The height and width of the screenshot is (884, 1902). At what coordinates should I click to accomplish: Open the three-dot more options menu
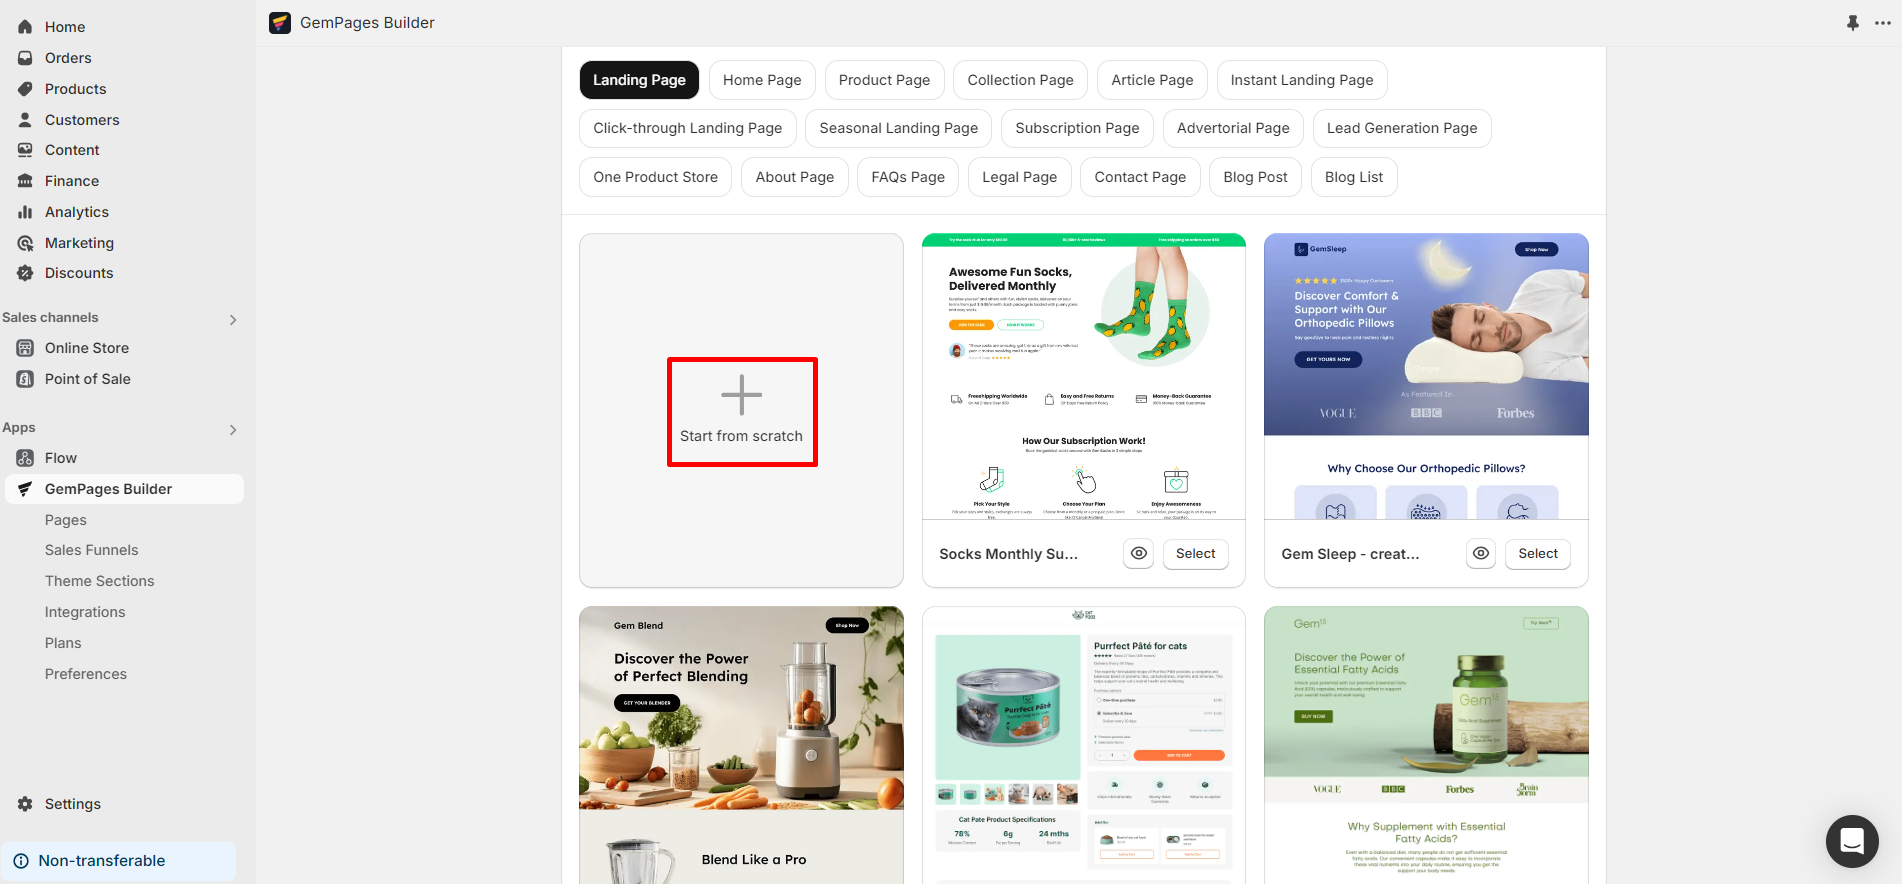(x=1882, y=23)
